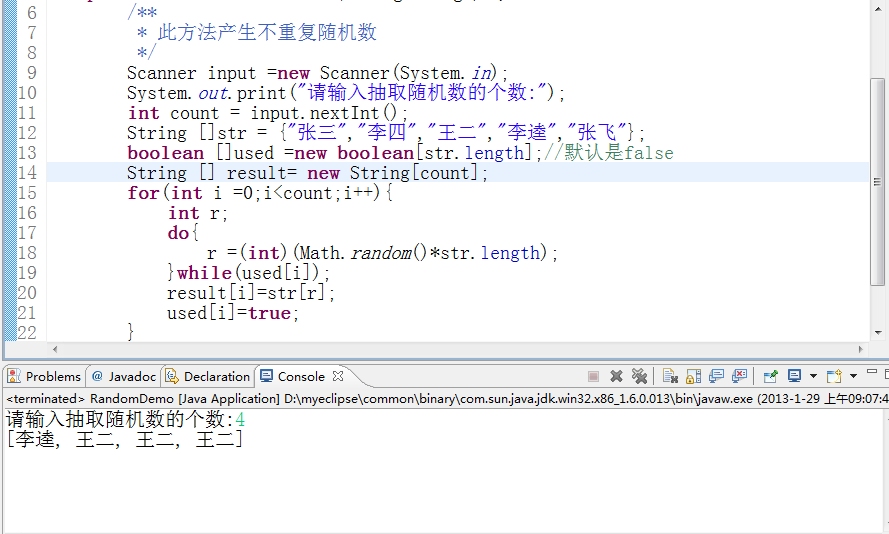Minimize the Console view panel
889x534 pixels.
click(x=872, y=372)
